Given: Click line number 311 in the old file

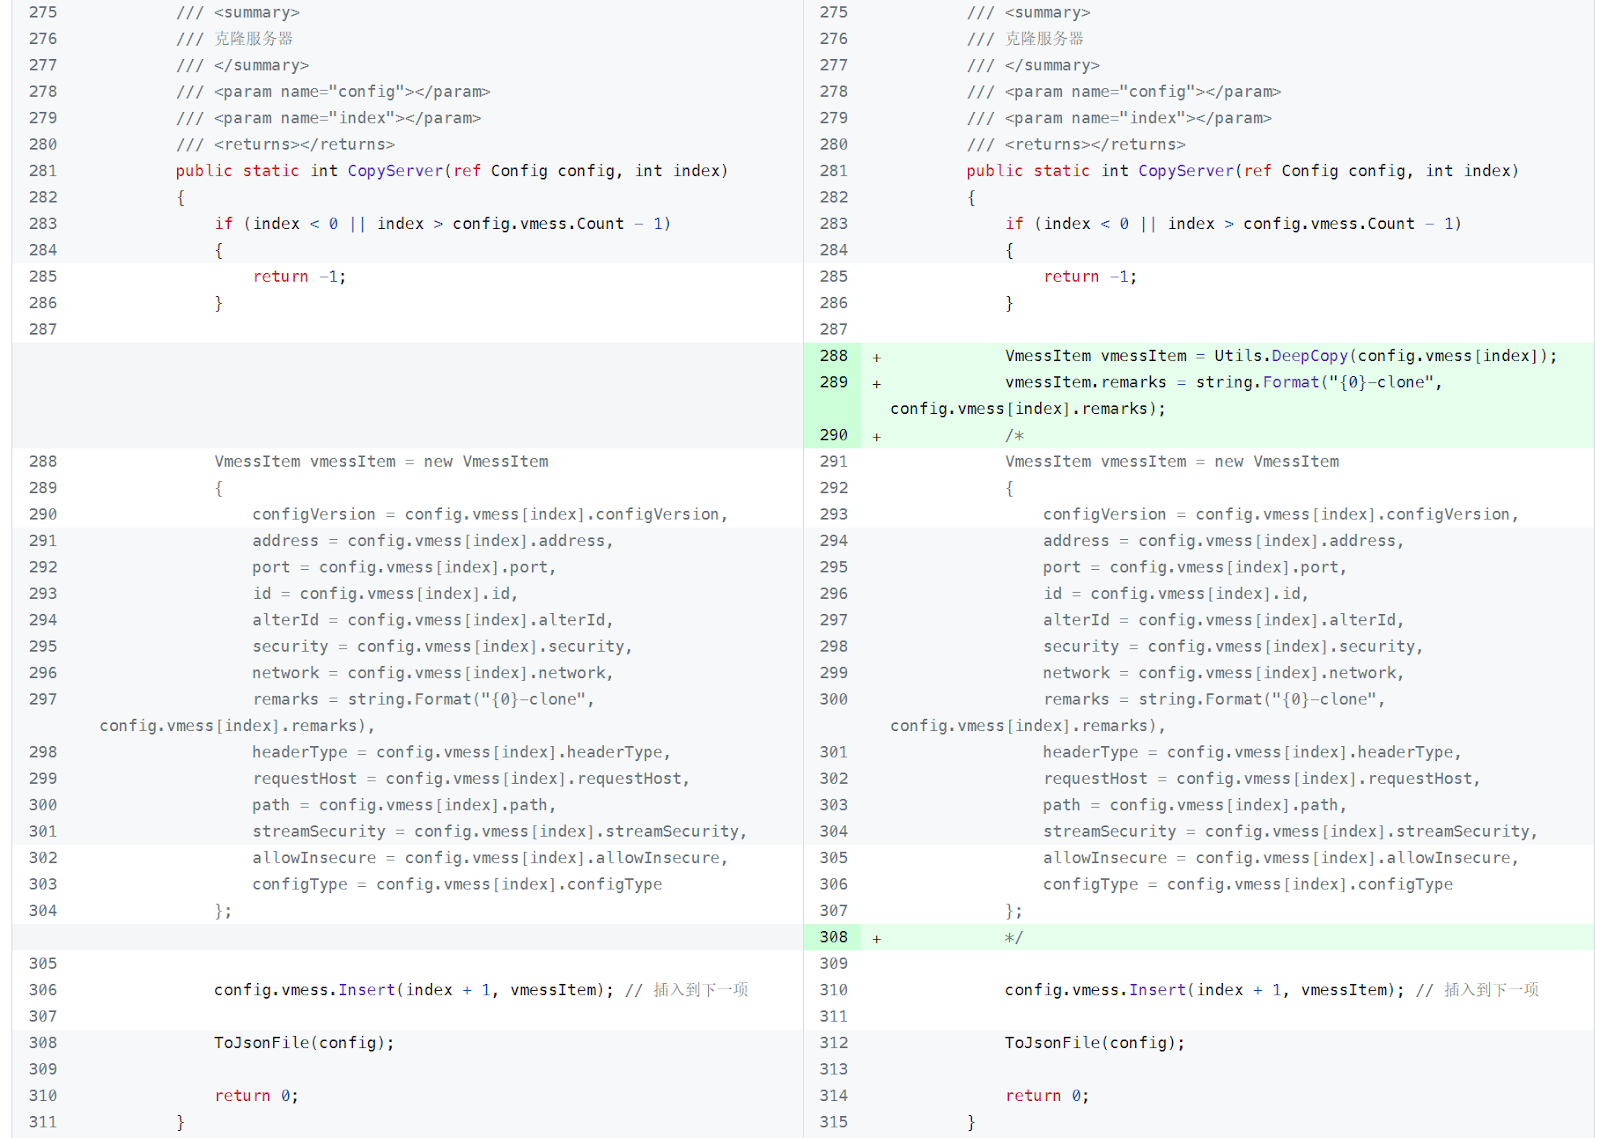Looking at the screenshot, I should coord(43,1122).
